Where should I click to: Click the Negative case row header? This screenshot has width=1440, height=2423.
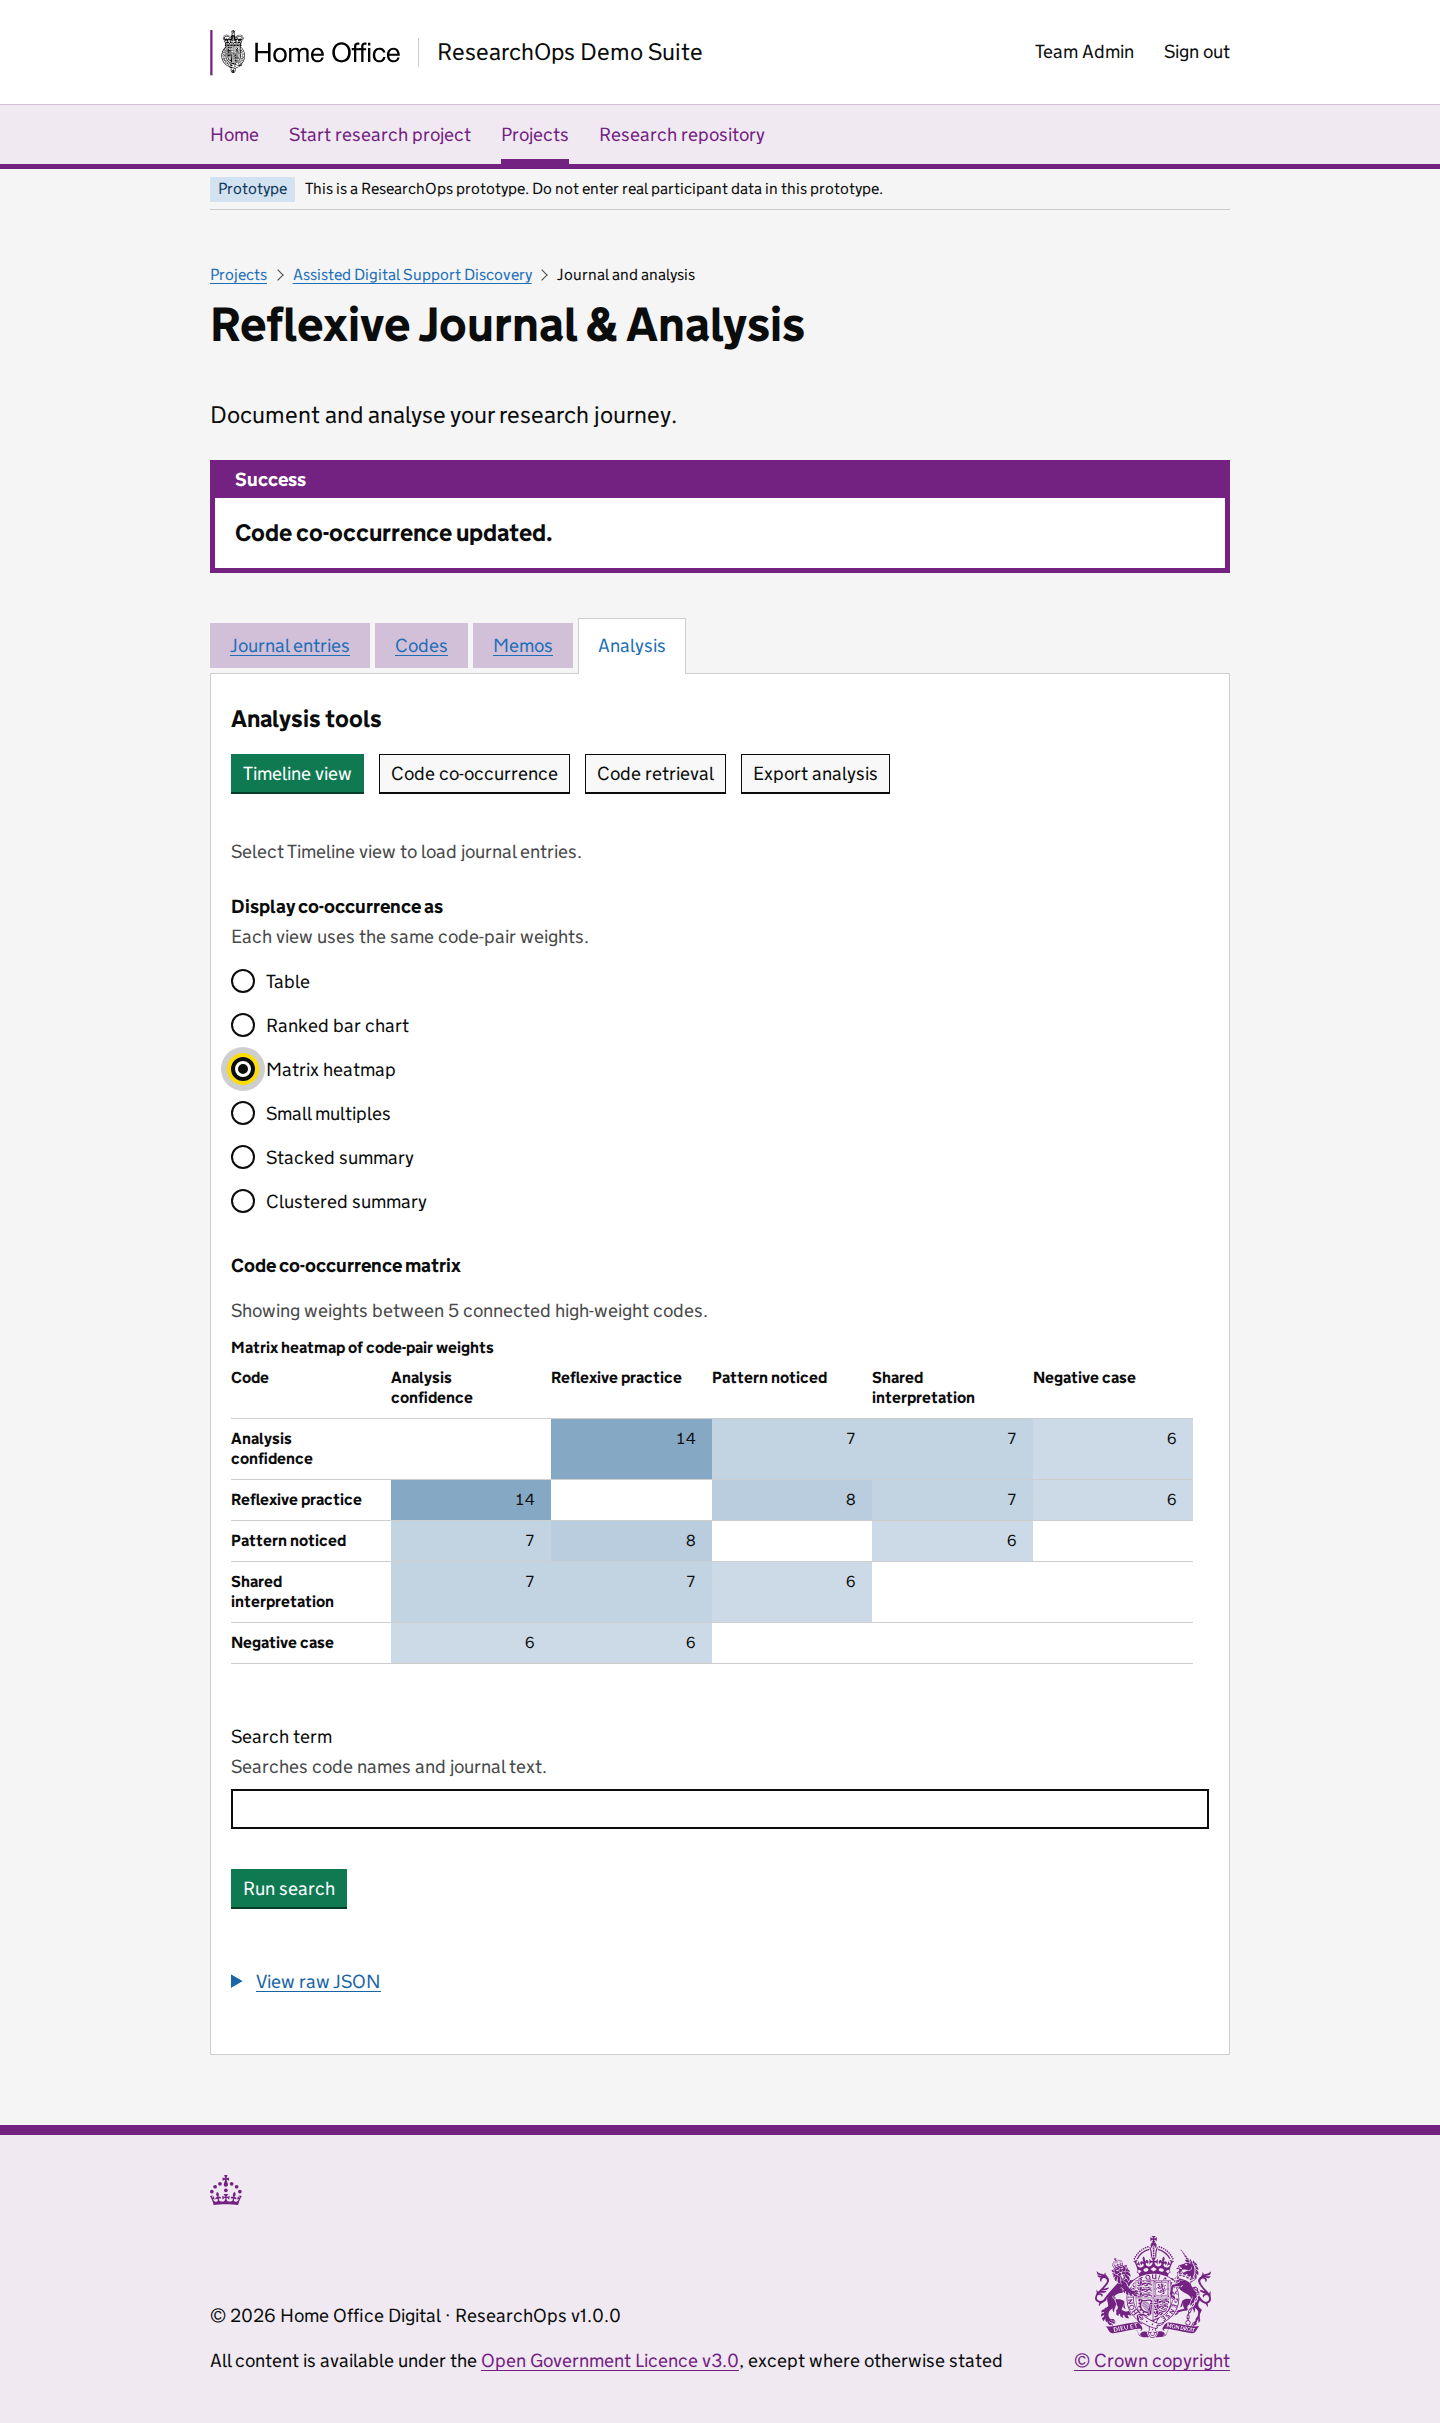(x=282, y=1643)
